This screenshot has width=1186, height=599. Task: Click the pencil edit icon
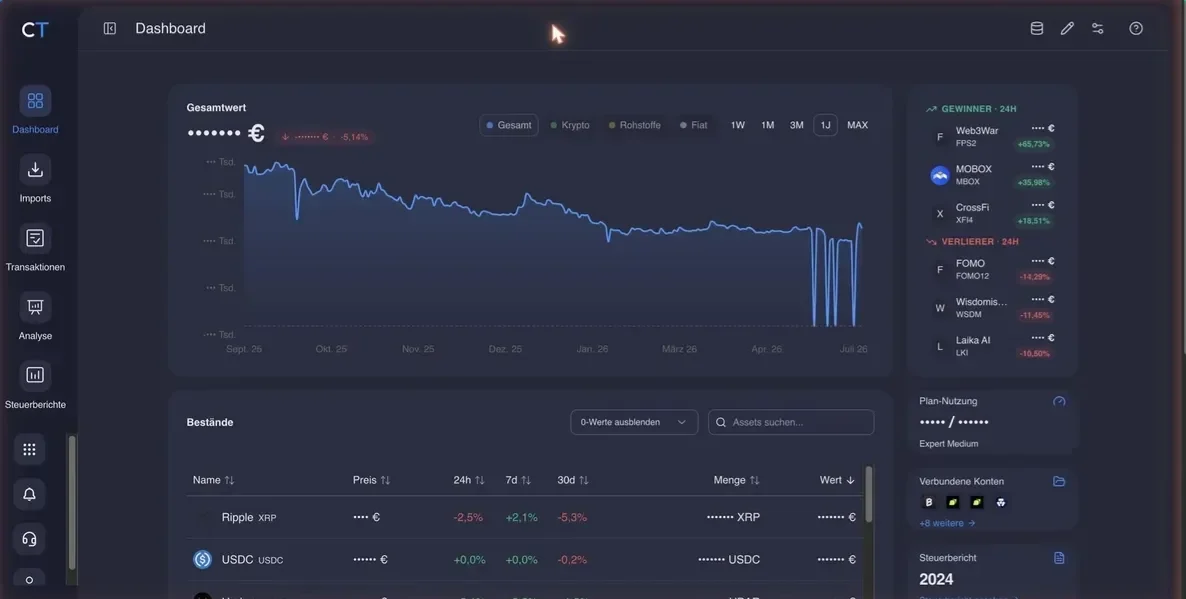(x=1067, y=29)
